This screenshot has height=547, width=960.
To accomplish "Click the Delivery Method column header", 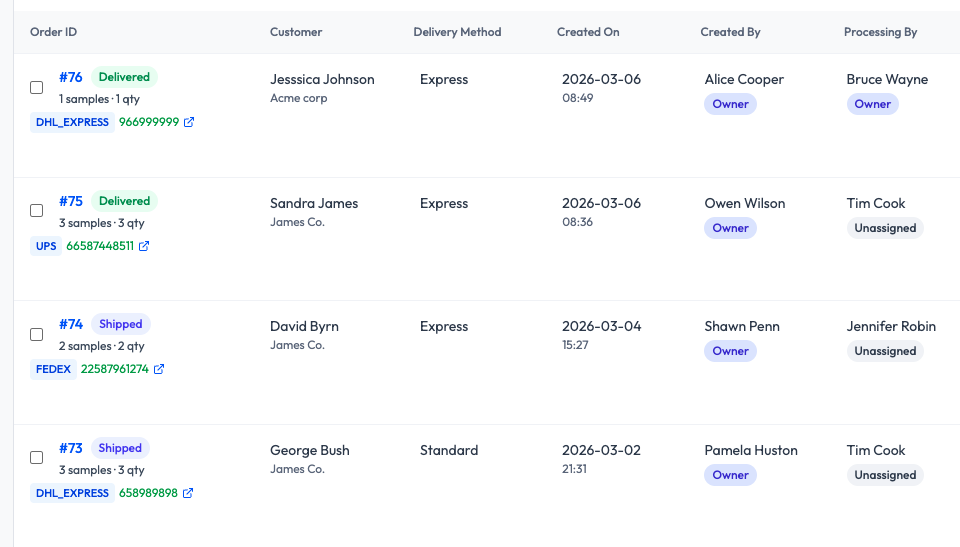I will coord(457,32).
